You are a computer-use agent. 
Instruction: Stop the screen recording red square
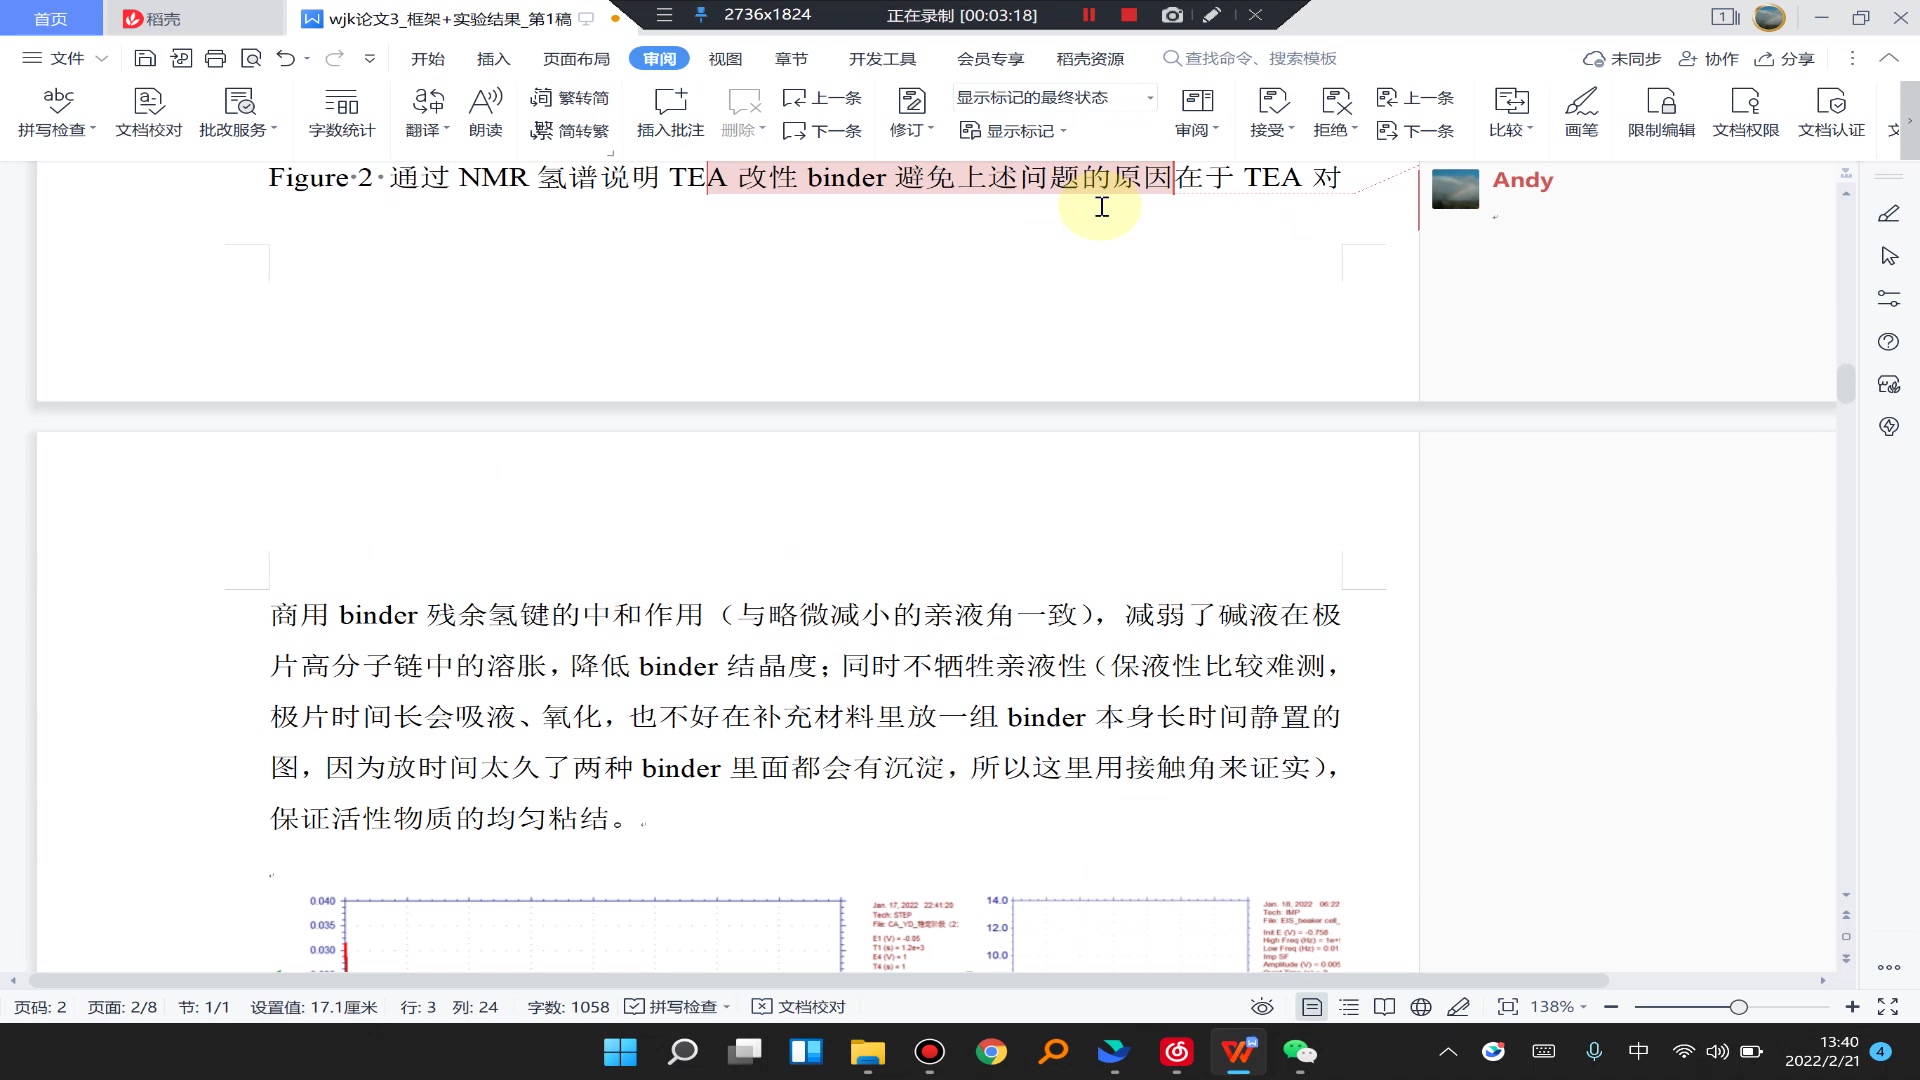(1129, 15)
